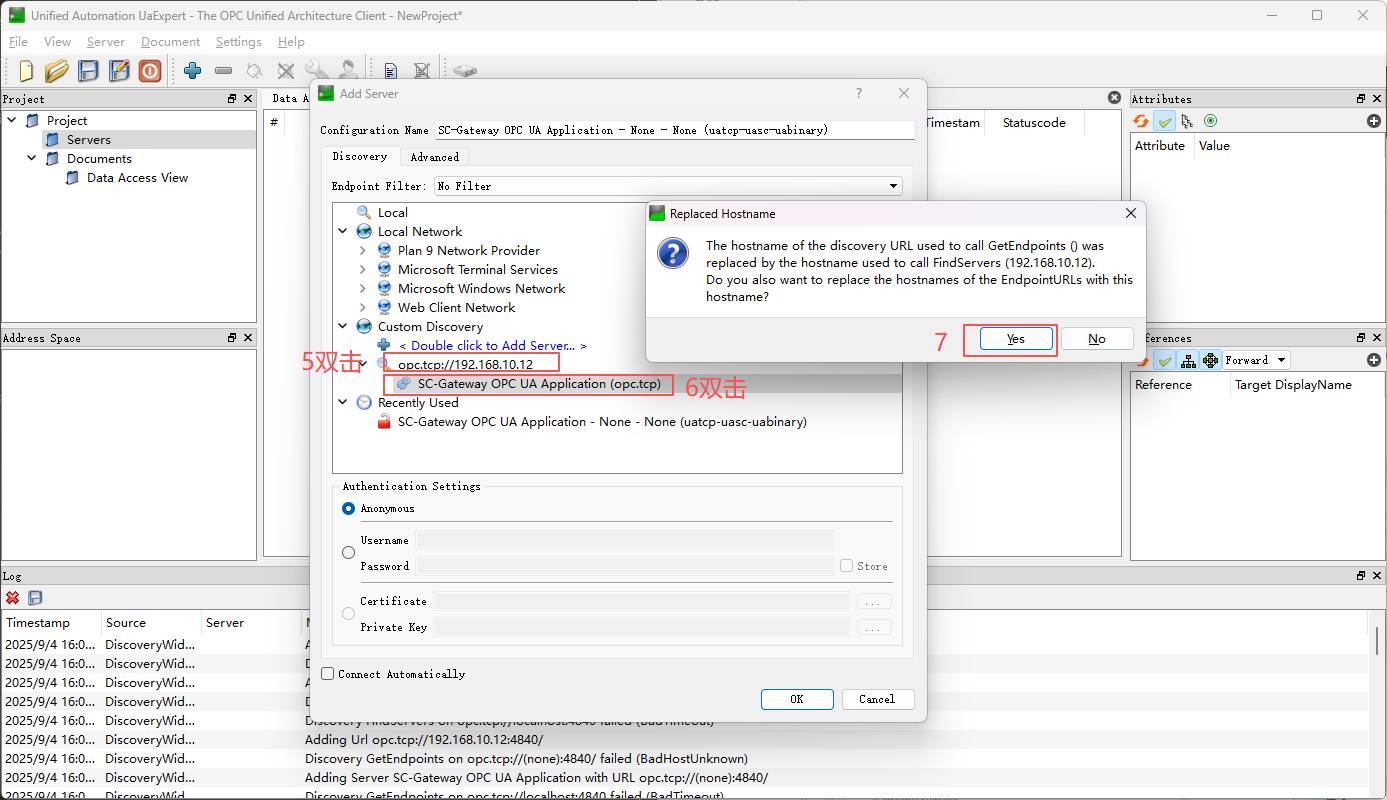Open the Endpoint Filter dropdown
This screenshot has width=1387, height=800.
(668, 186)
